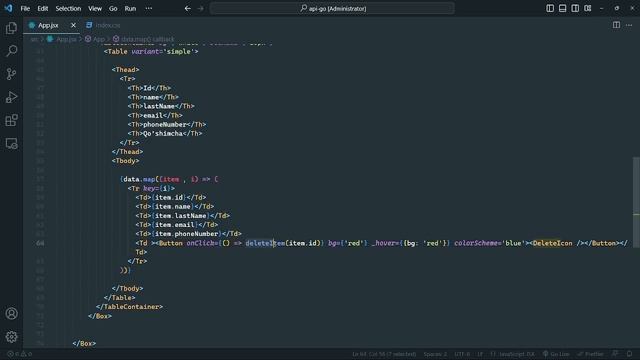Open the Run and Debug view
This screenshot has width=640, height=360.
(x=11, y=97)
